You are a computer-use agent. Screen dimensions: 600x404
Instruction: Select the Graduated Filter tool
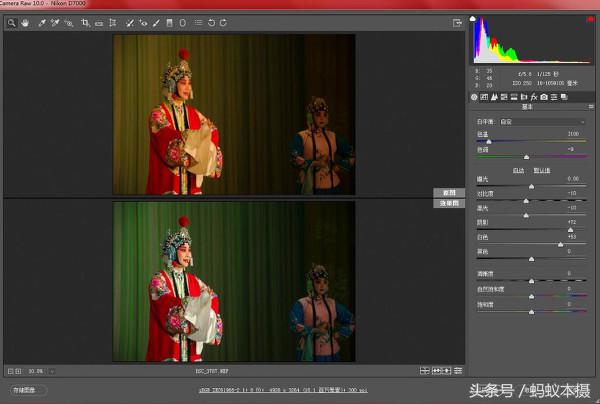[x=170, y=23]
